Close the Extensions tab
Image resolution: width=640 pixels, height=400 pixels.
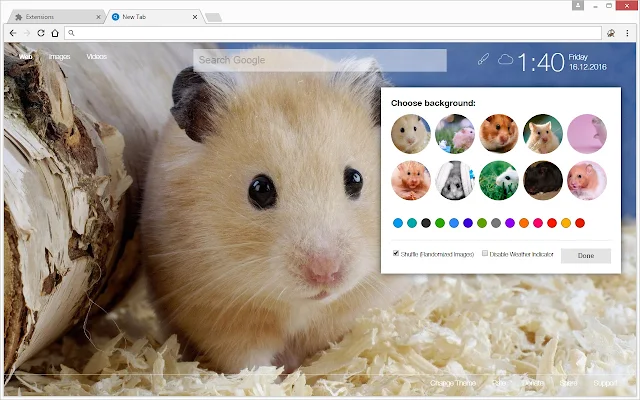coord(98,17)
